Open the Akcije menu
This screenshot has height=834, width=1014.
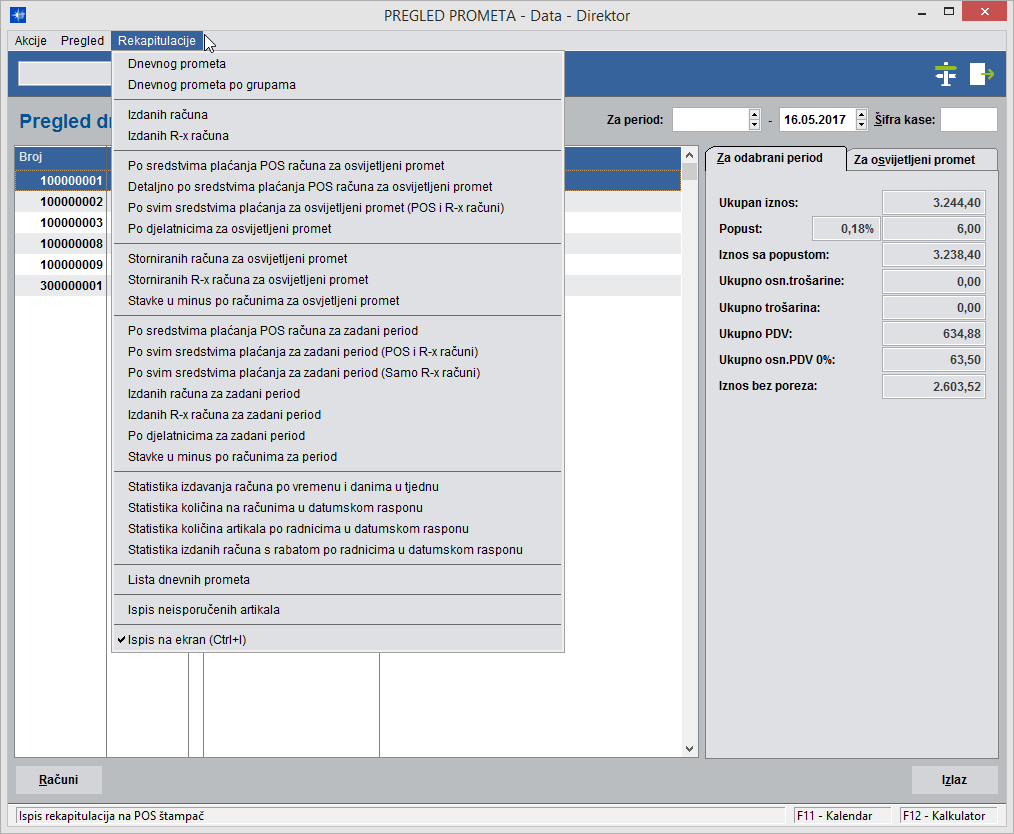click(31, 41)
